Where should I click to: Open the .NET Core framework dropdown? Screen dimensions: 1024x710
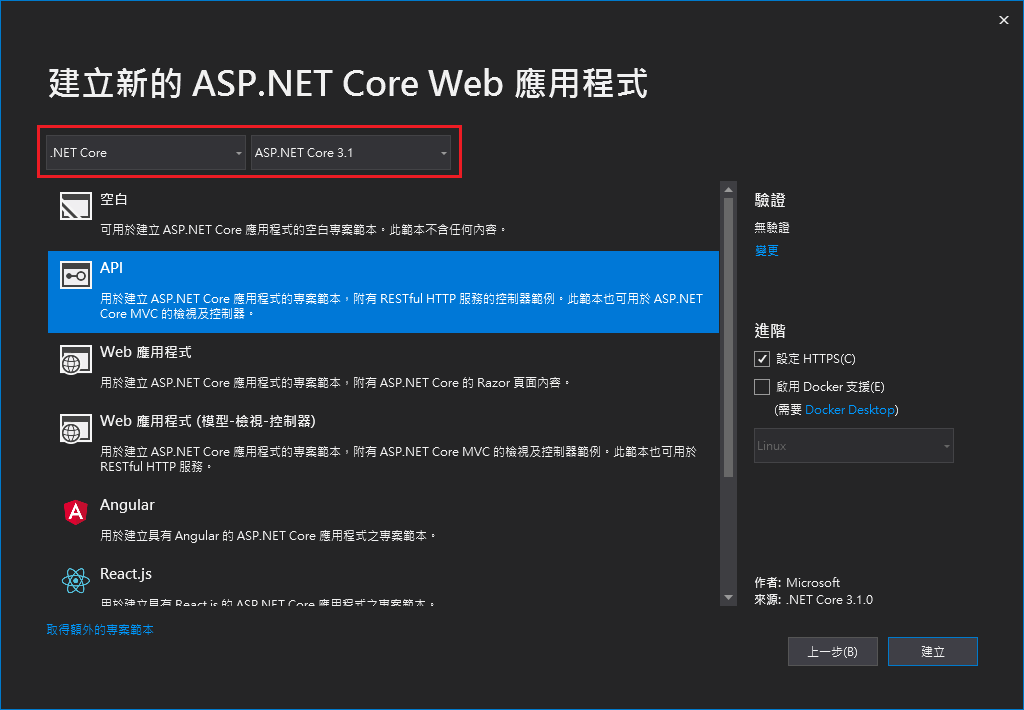pos(146,153)
